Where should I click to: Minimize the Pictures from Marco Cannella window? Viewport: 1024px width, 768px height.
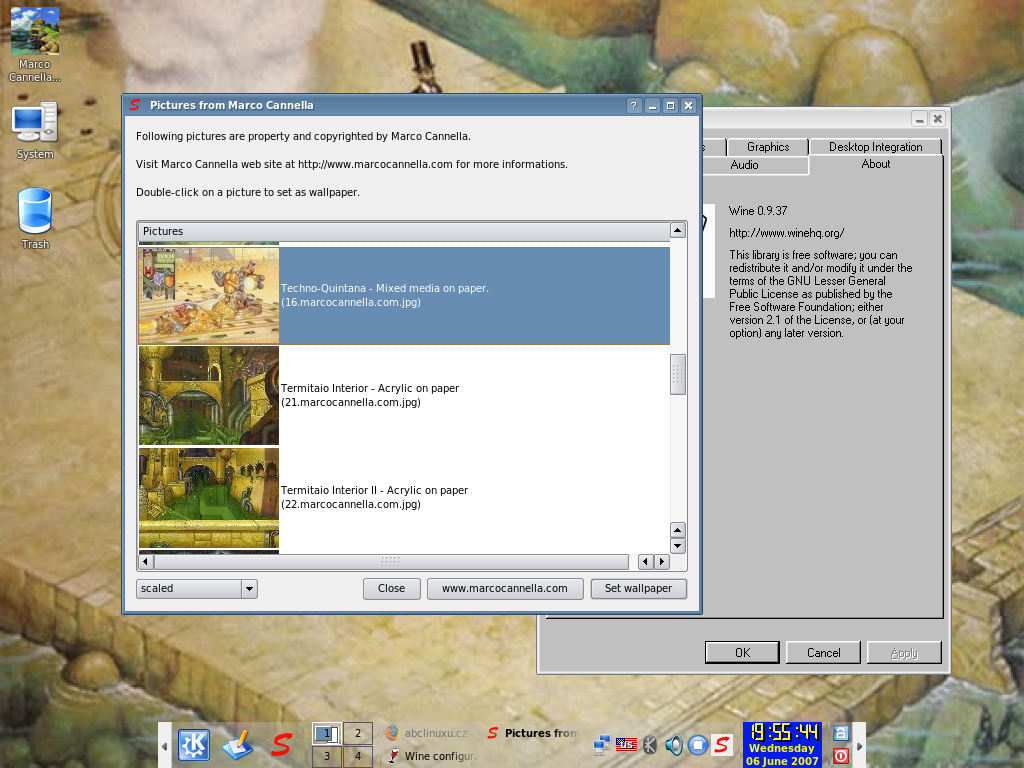coord(652,106)
